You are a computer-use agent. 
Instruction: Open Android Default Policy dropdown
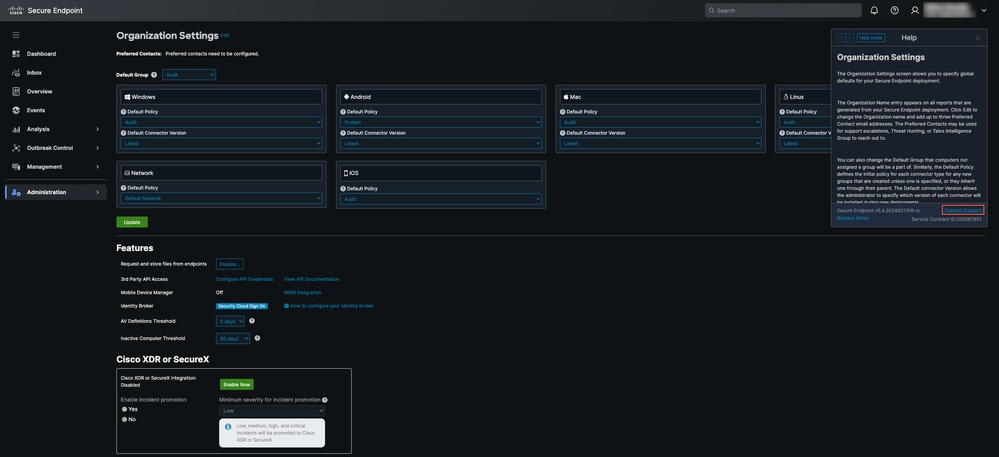click(441, 122)
